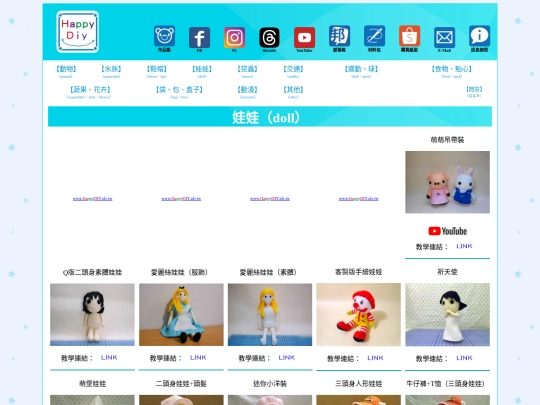The width and height of the screenshot is (540, 405).
Task: Click the Alice doll in blue dress thumbnail
Action: 181,314
